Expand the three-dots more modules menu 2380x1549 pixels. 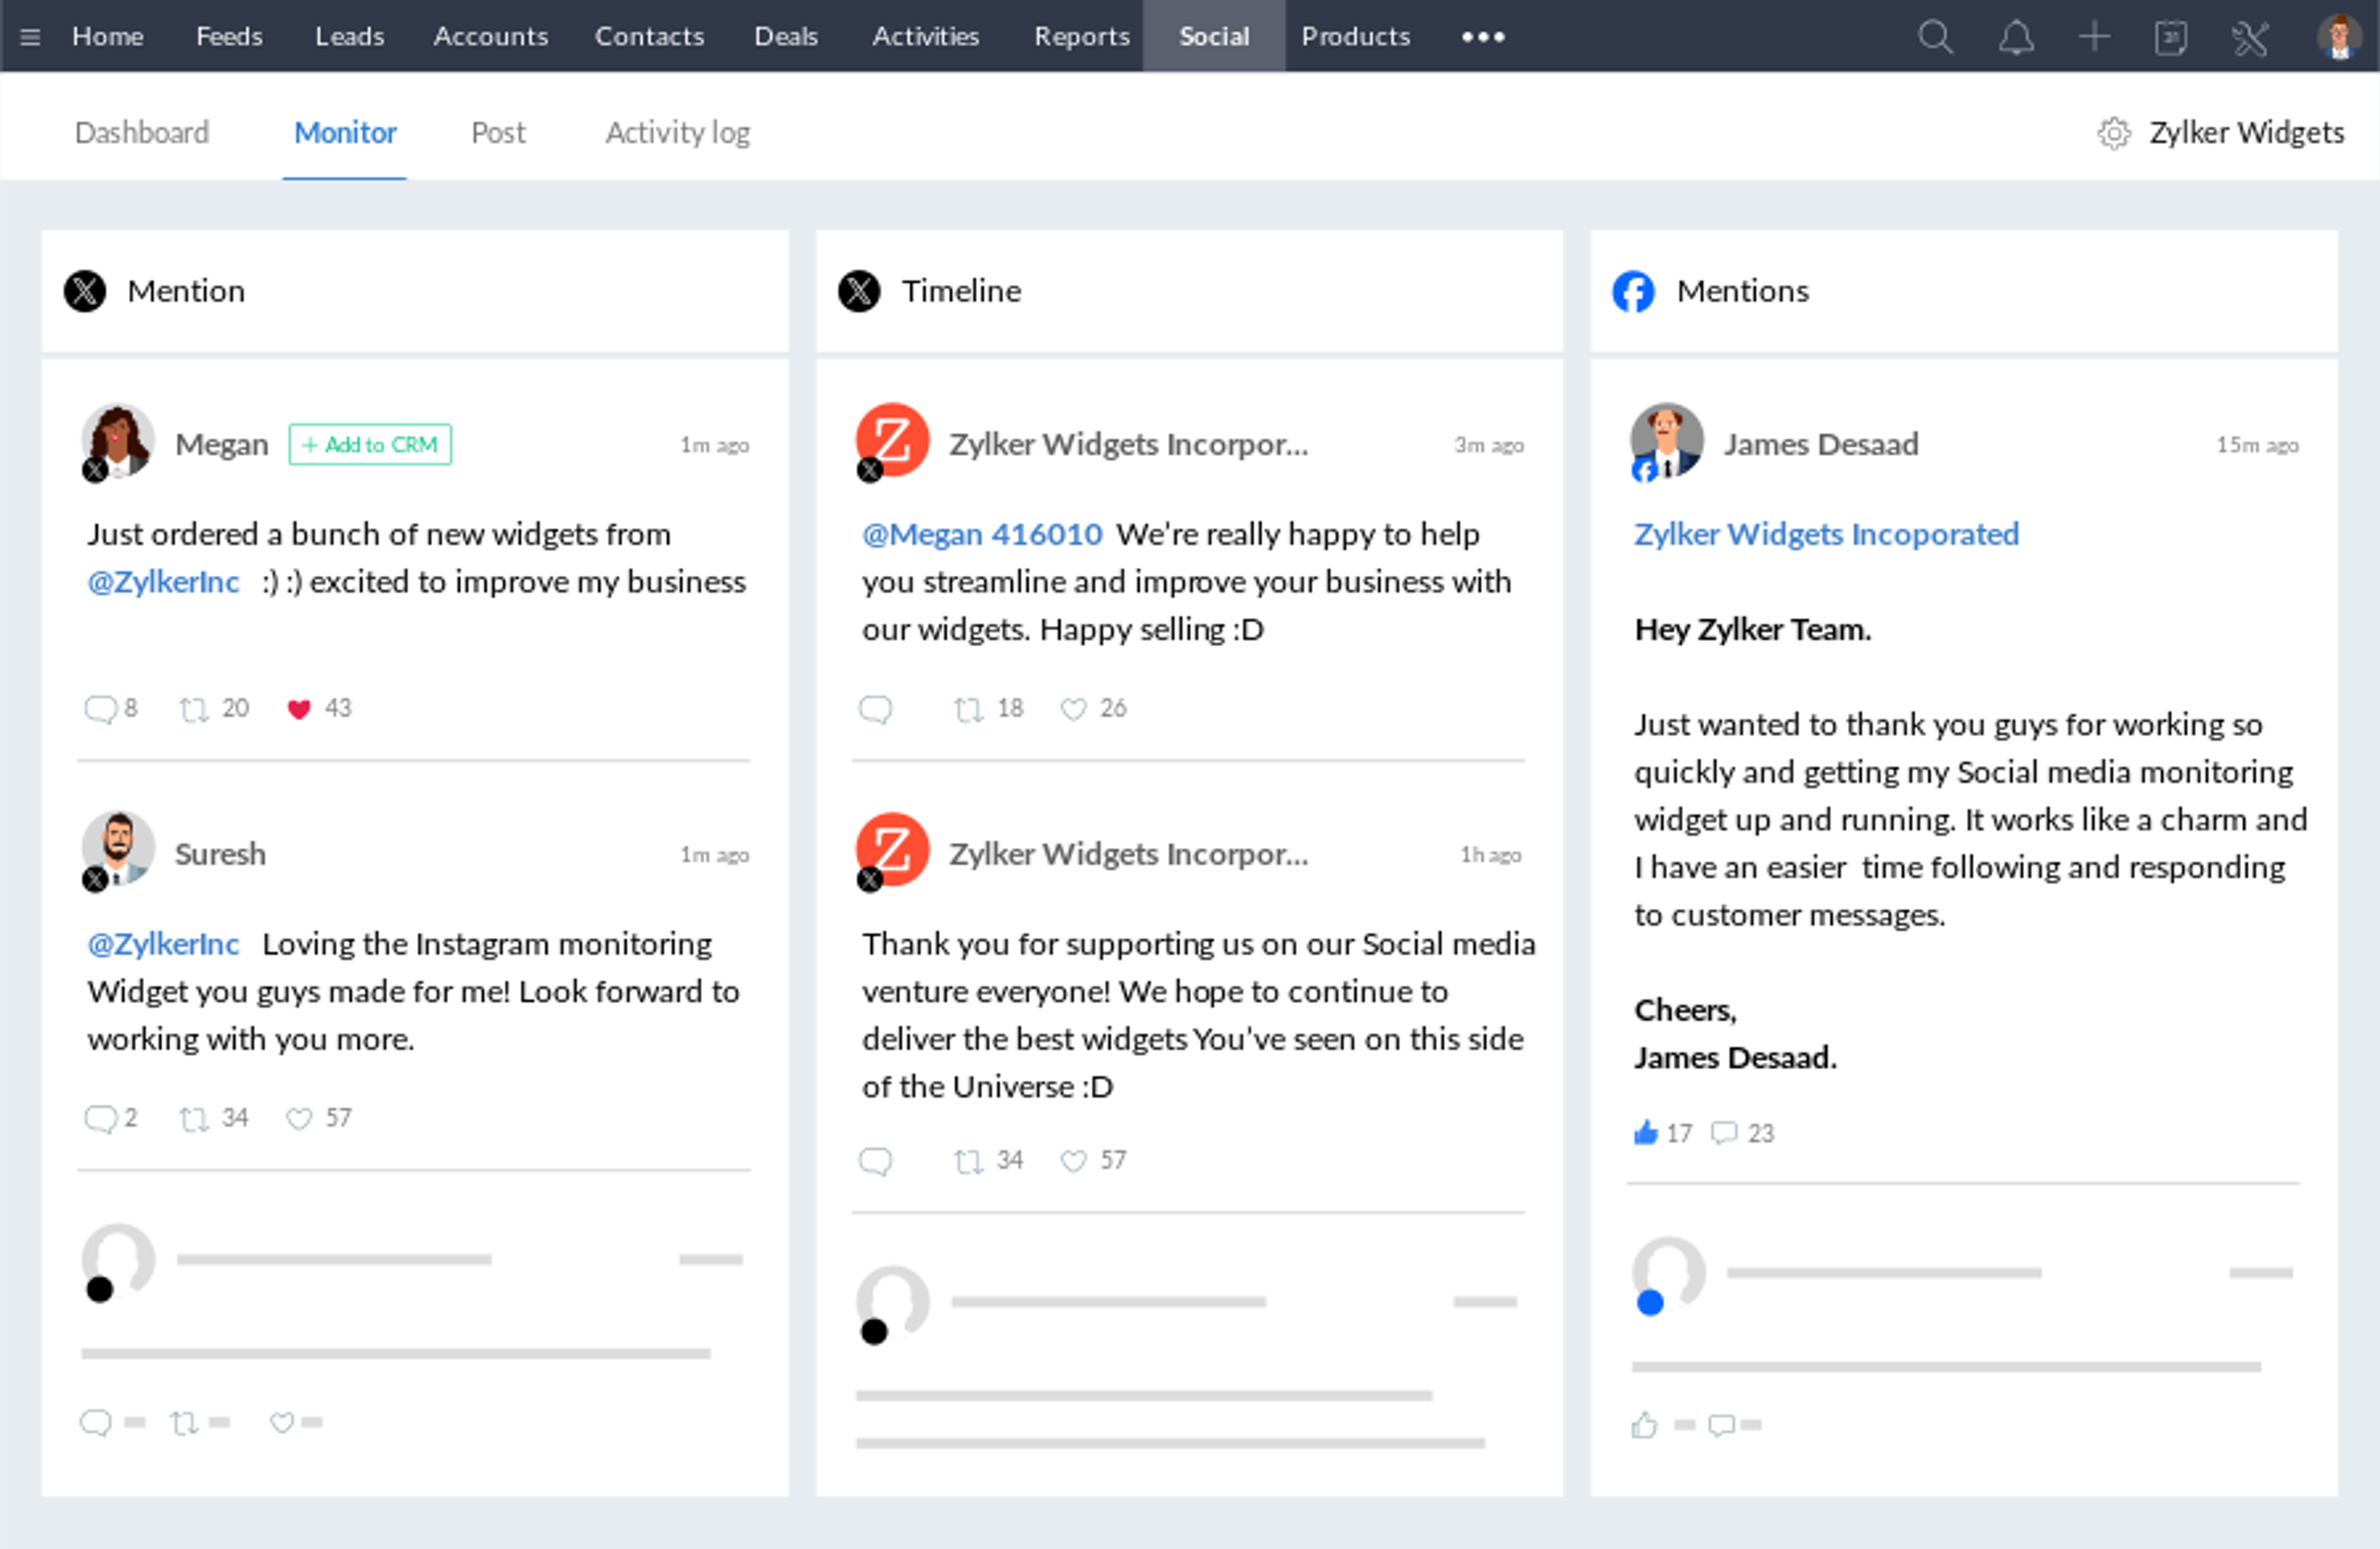pos(1482,37)
